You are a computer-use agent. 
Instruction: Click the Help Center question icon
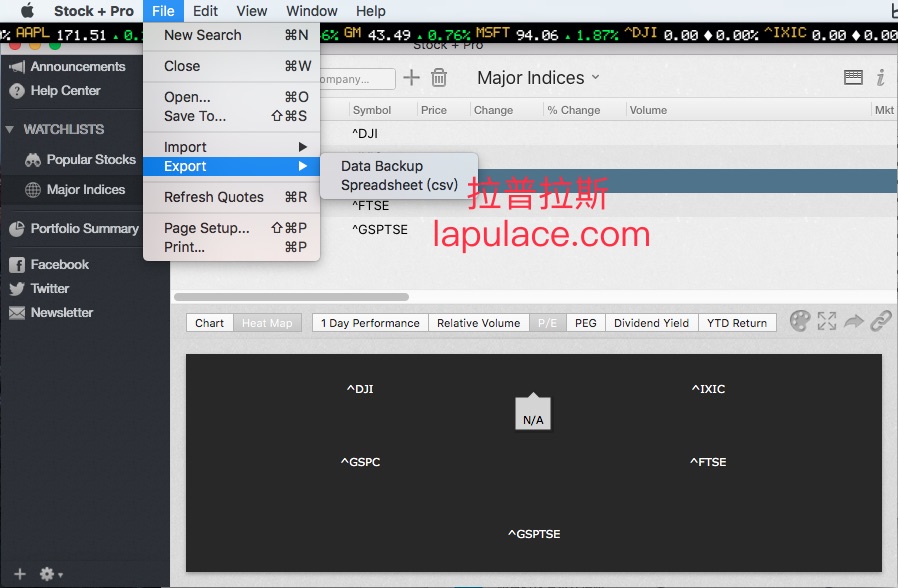17,91
